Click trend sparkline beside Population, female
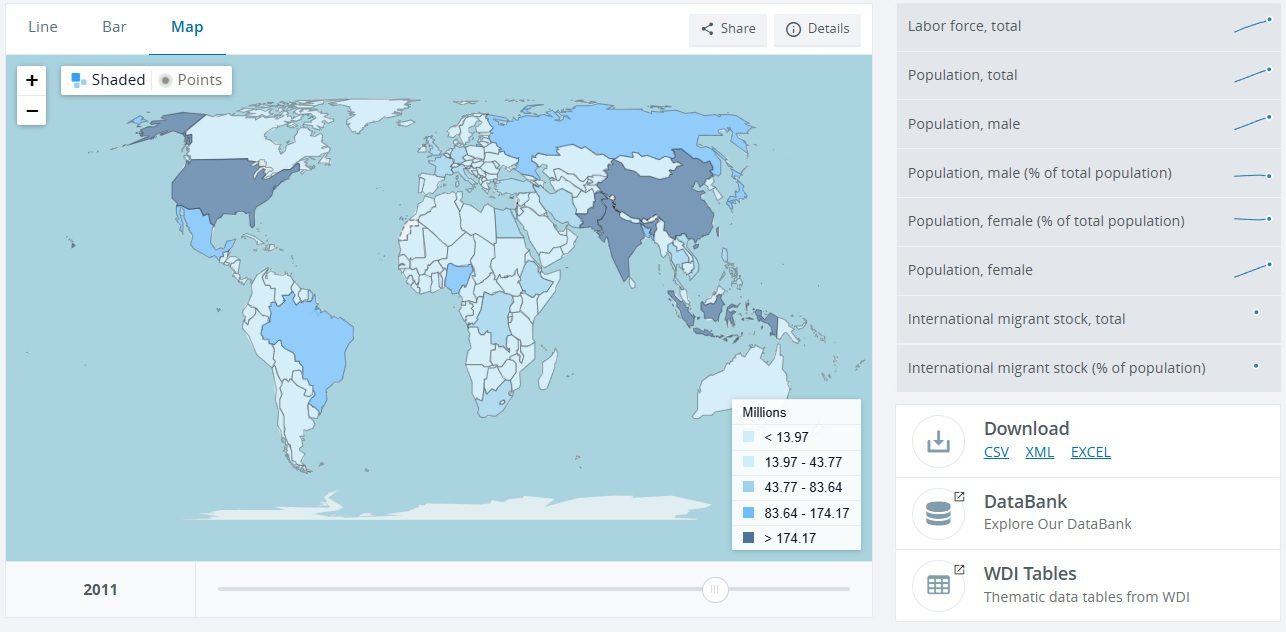This screenshot has height=632, width=1286. coord(1253,270)
